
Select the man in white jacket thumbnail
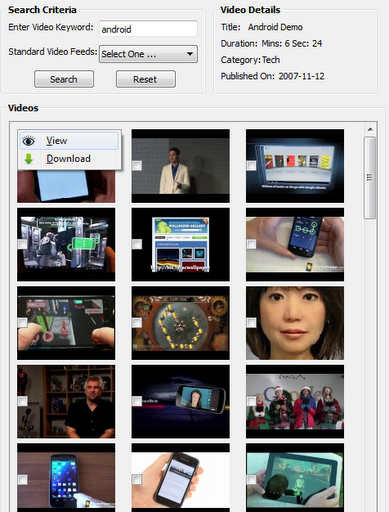click(181, 166)
